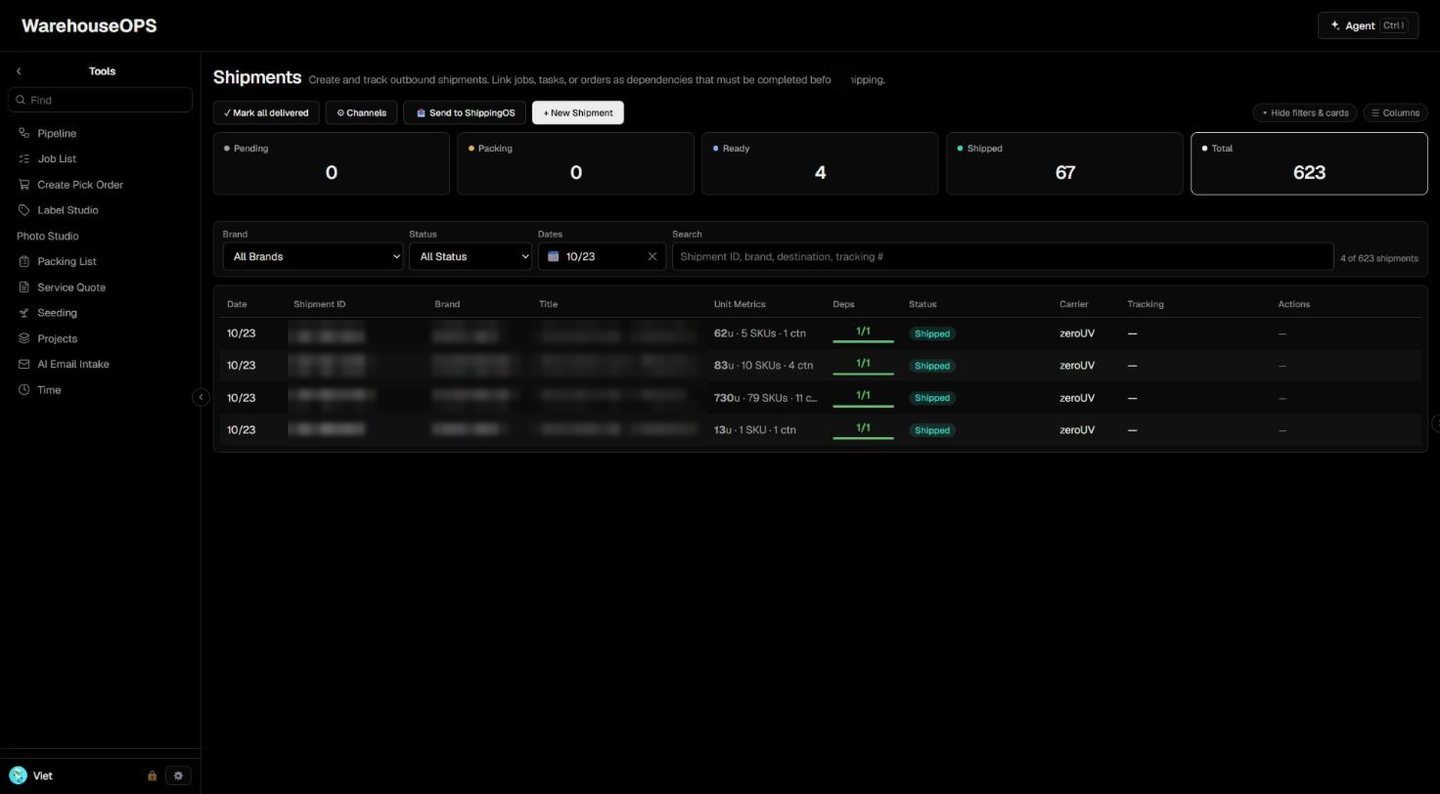Filter by the Ready card
Viewport: 1440px width, 794px height.
click(820, 164)
